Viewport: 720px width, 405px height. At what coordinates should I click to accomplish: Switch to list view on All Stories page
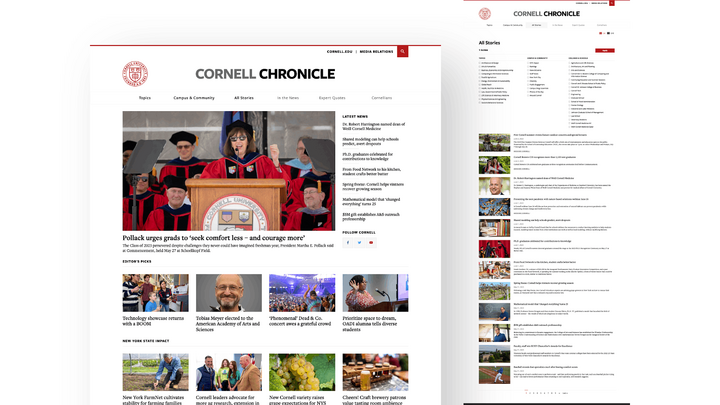coord(601,33)
